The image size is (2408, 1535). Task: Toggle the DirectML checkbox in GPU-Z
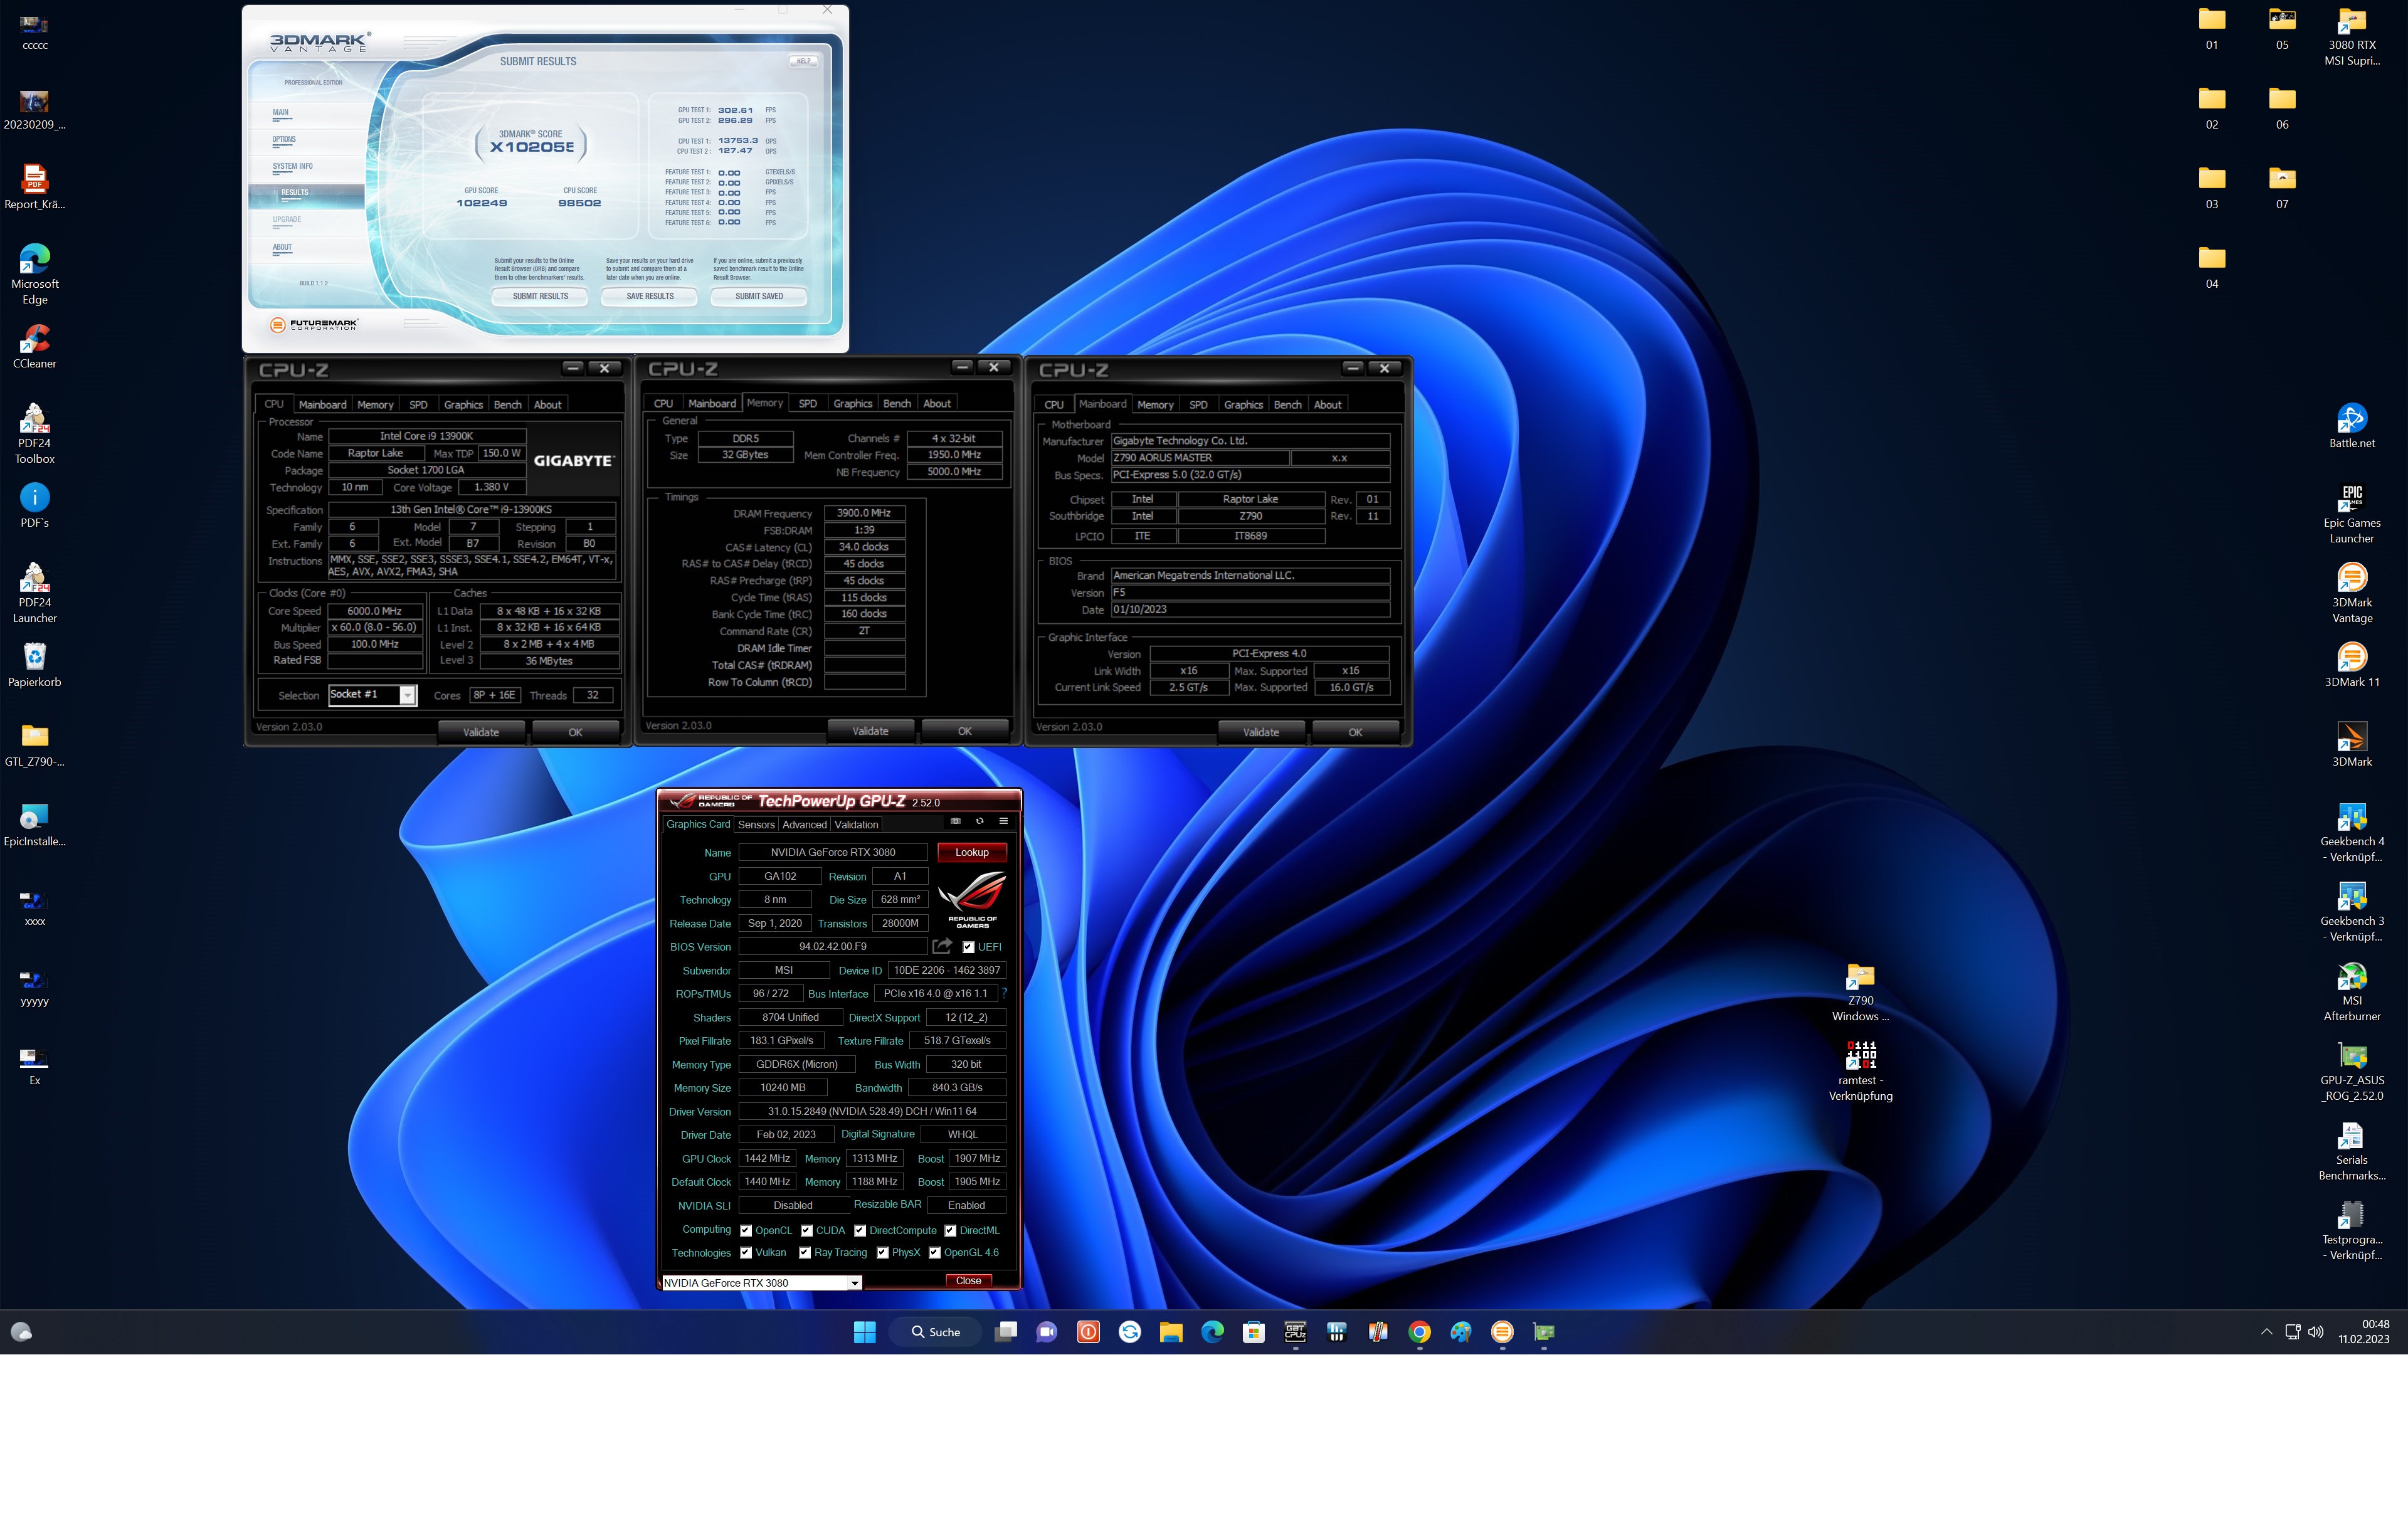pos(950,1230)
